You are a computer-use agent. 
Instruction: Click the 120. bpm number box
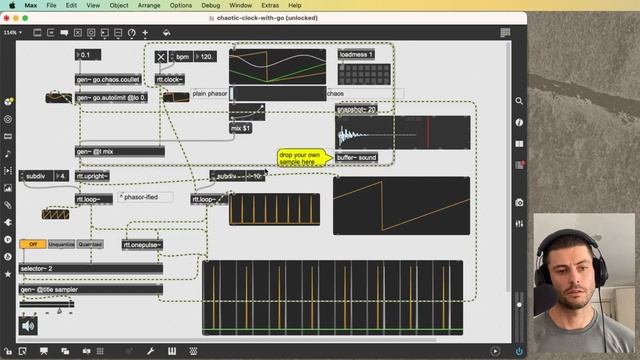204,56
